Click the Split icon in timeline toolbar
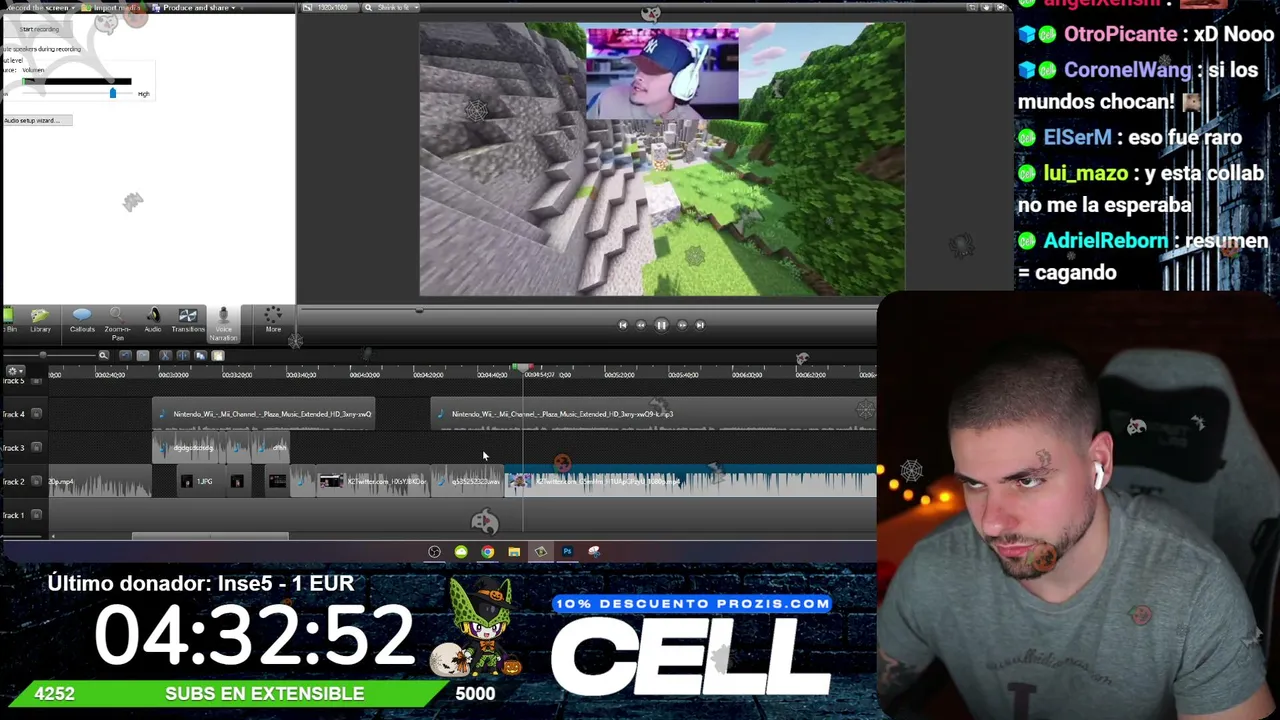Image resolution: width=1280 pixels, height=720 pixels. click(183, 355)
